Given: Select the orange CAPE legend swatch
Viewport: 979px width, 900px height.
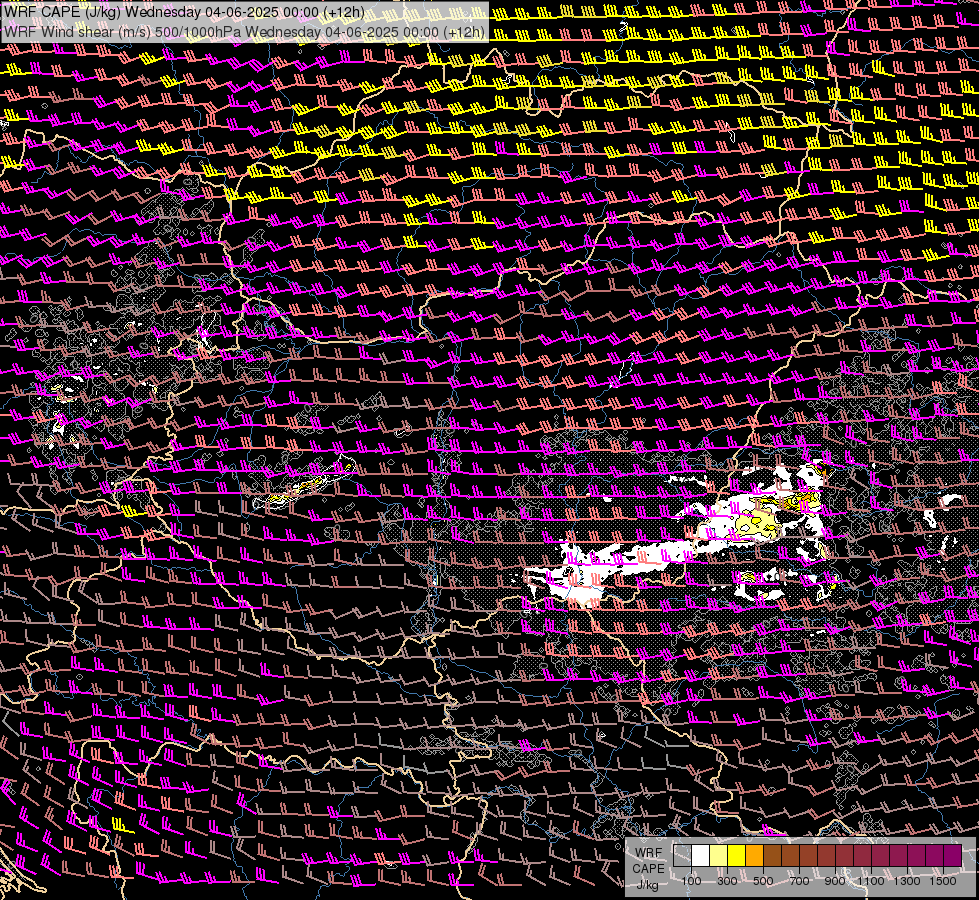Looking at the screenshot, I should pyautogui.click(x=754, y=855).
